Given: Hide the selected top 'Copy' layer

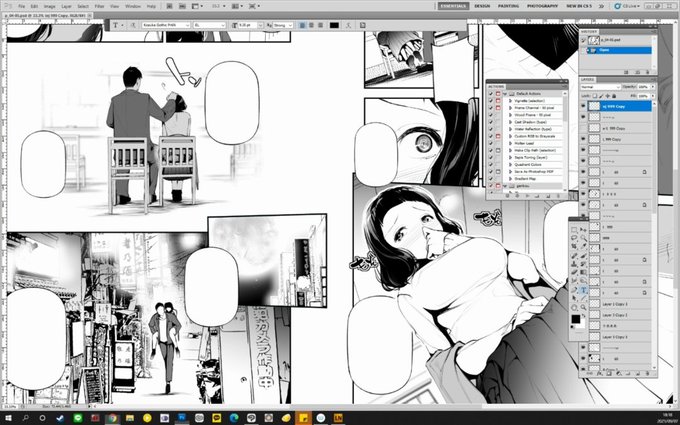Looking at the screenshot, I should click(x=583, y=105).
